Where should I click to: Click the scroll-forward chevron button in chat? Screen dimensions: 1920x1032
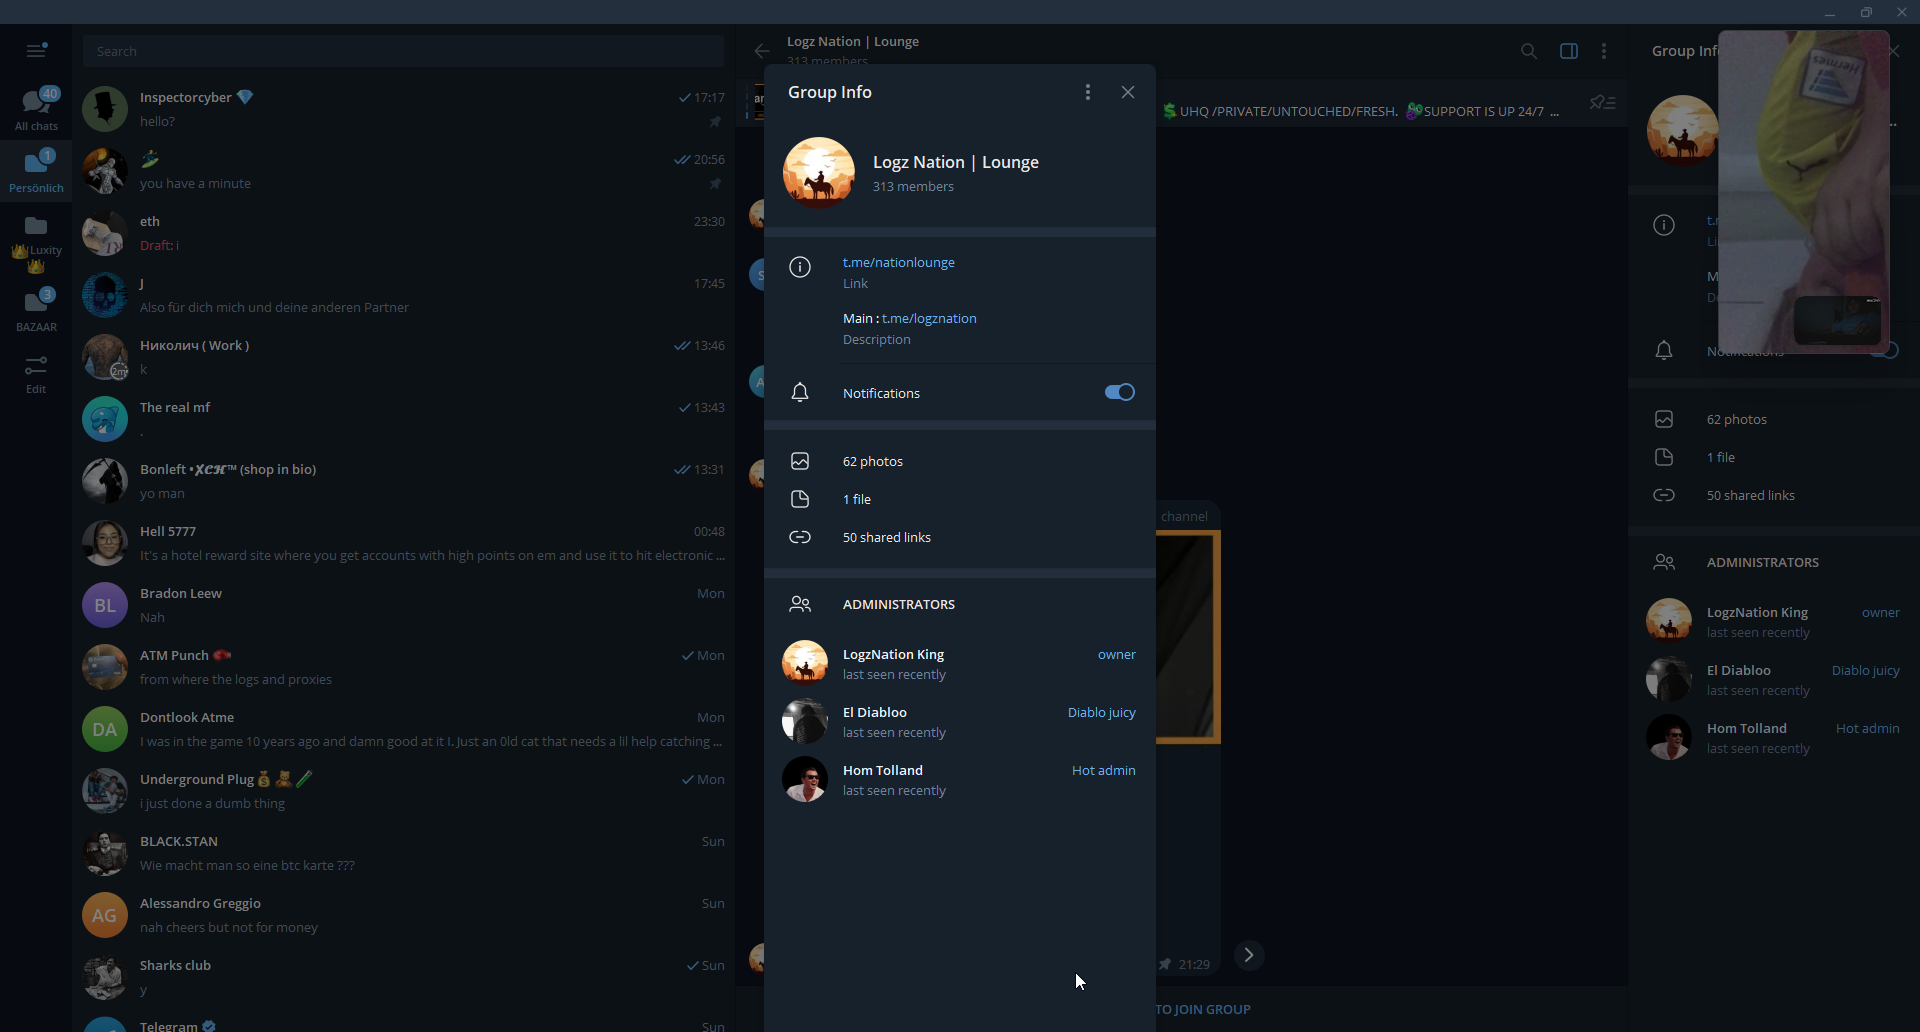(1248, 955)
